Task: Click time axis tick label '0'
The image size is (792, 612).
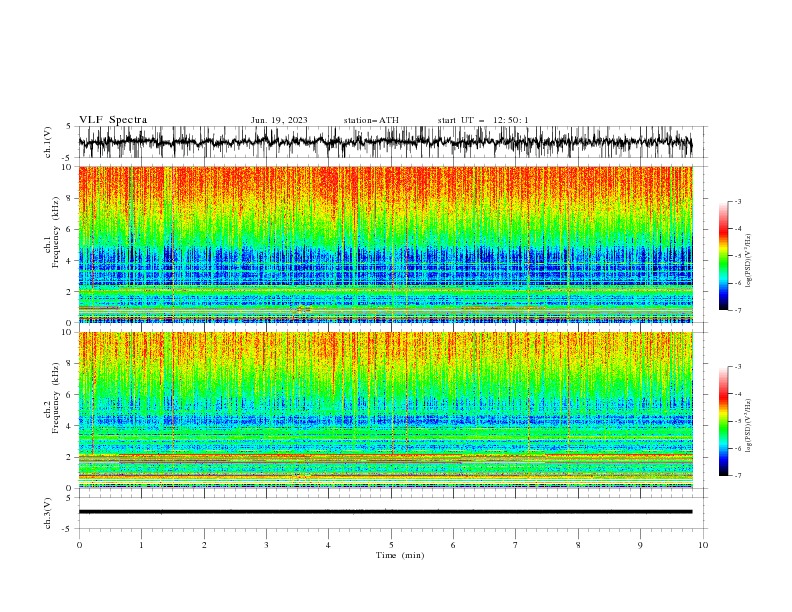Action: coord(79,545)
